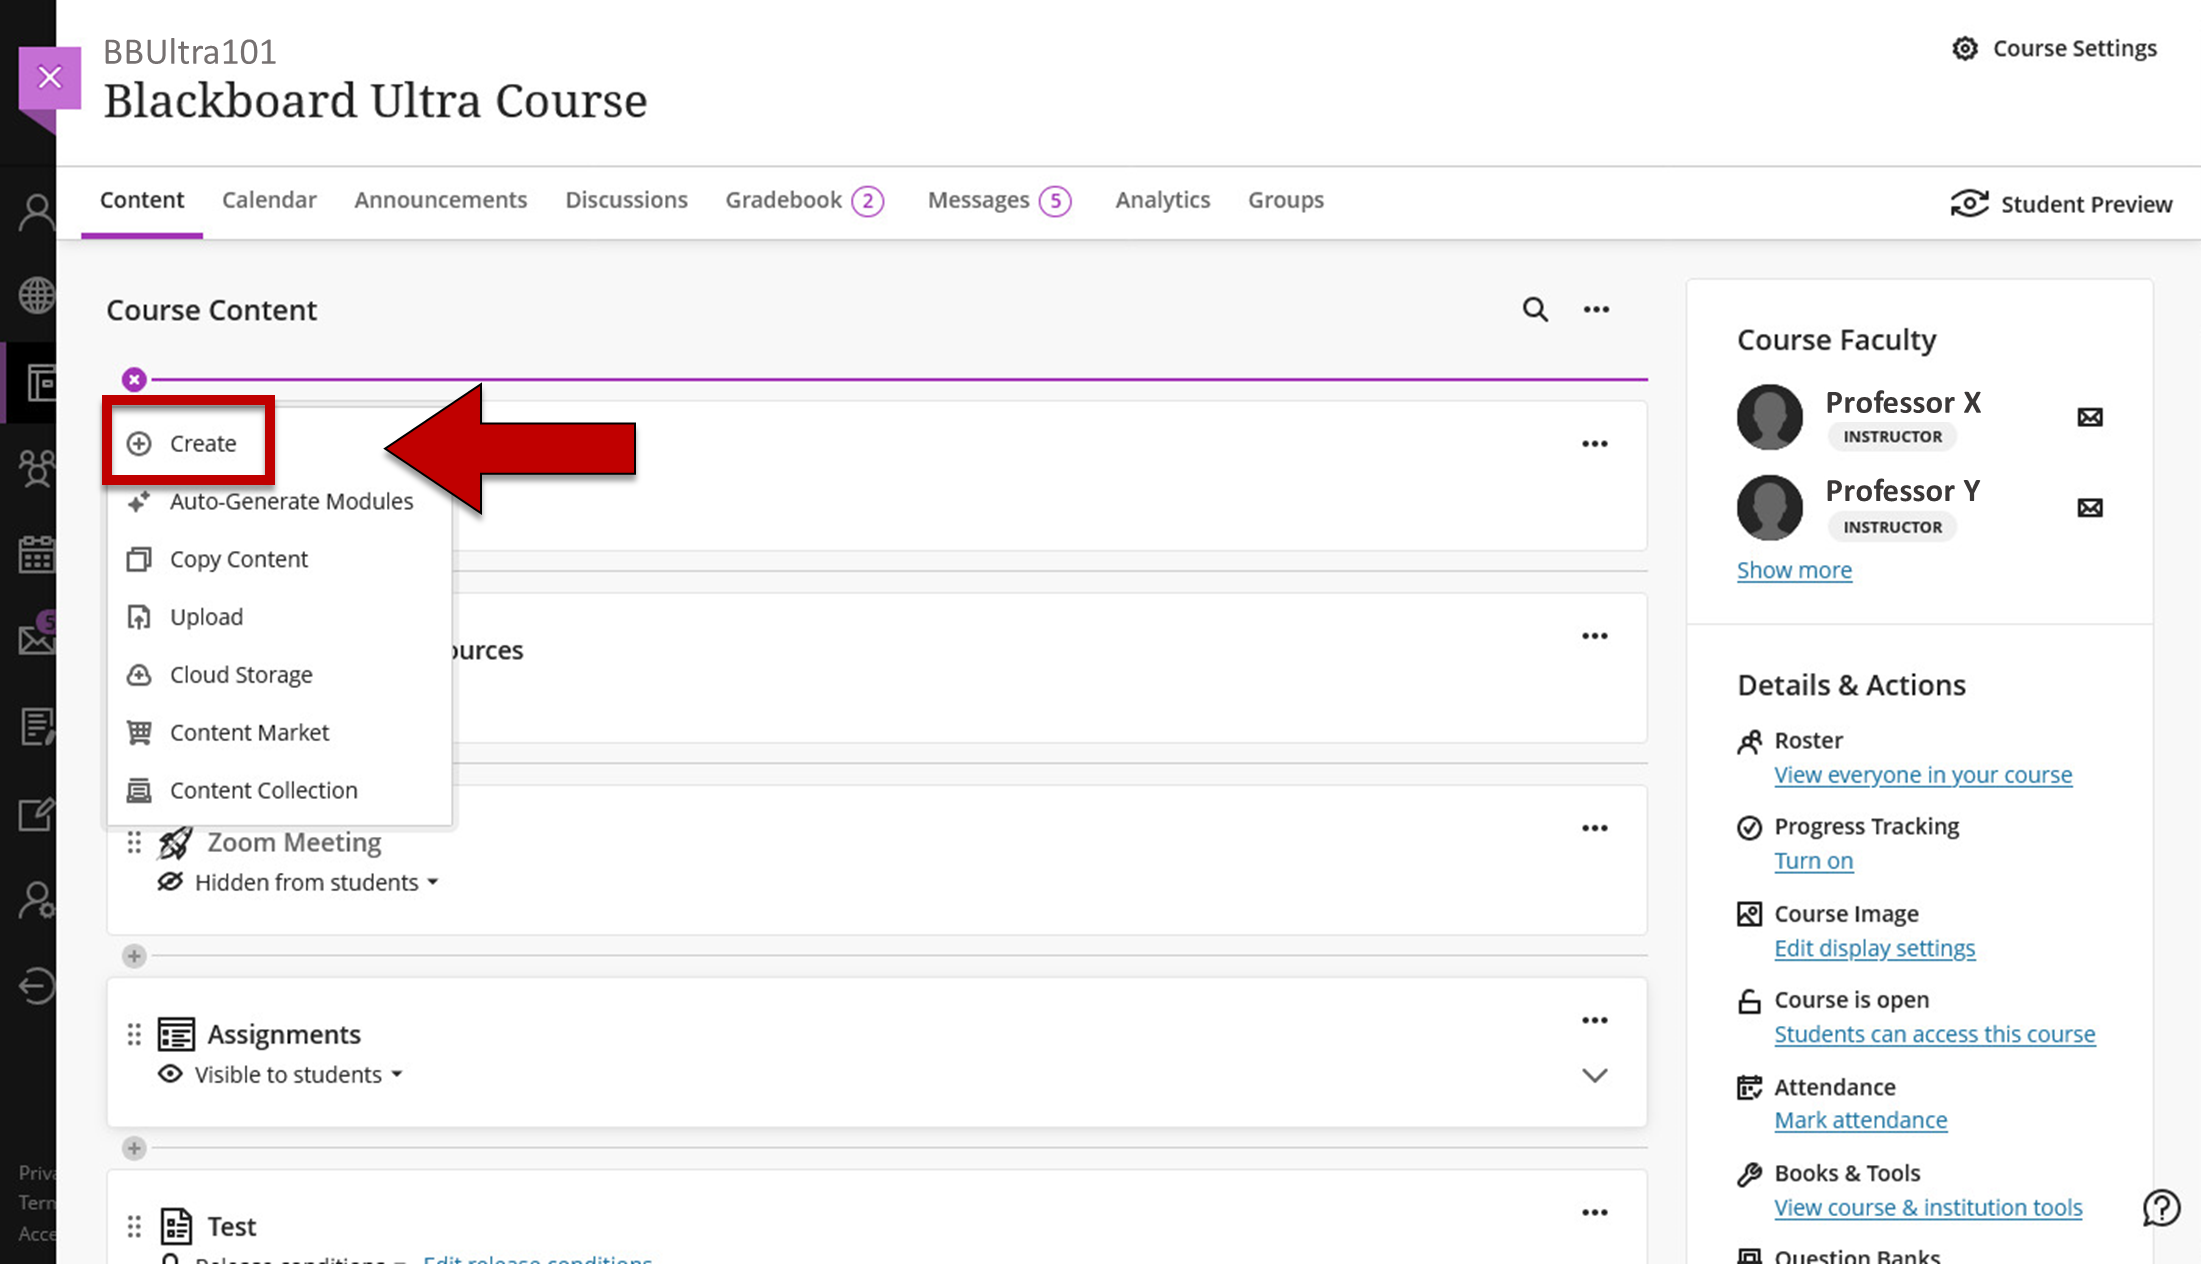Image resolution: width=2201 pixels, height=1264 pixels.
Task: Choose Auto-Generate Modules option
Action: coord(270,501)
